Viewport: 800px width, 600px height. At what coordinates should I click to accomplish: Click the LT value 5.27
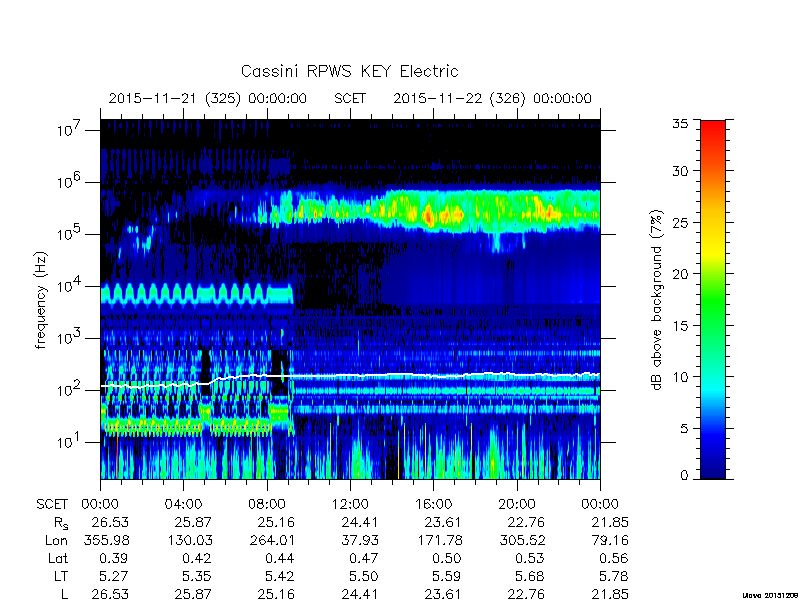(x=113, y=576)
